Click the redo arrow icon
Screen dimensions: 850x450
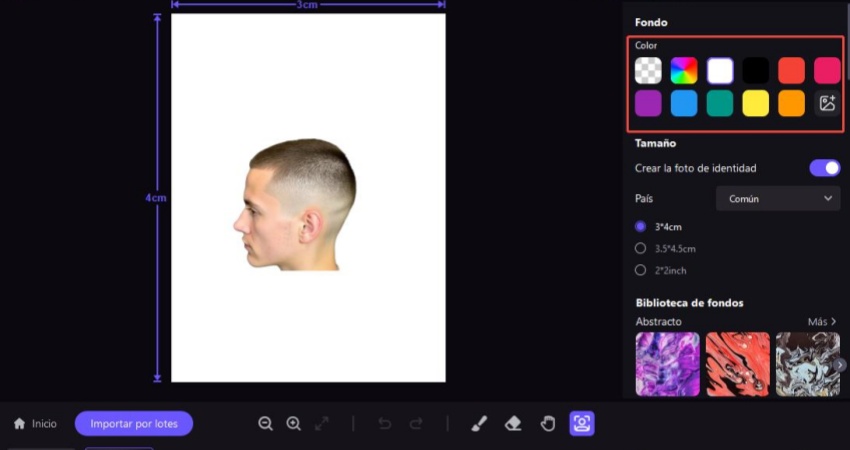tap(416, 424)
